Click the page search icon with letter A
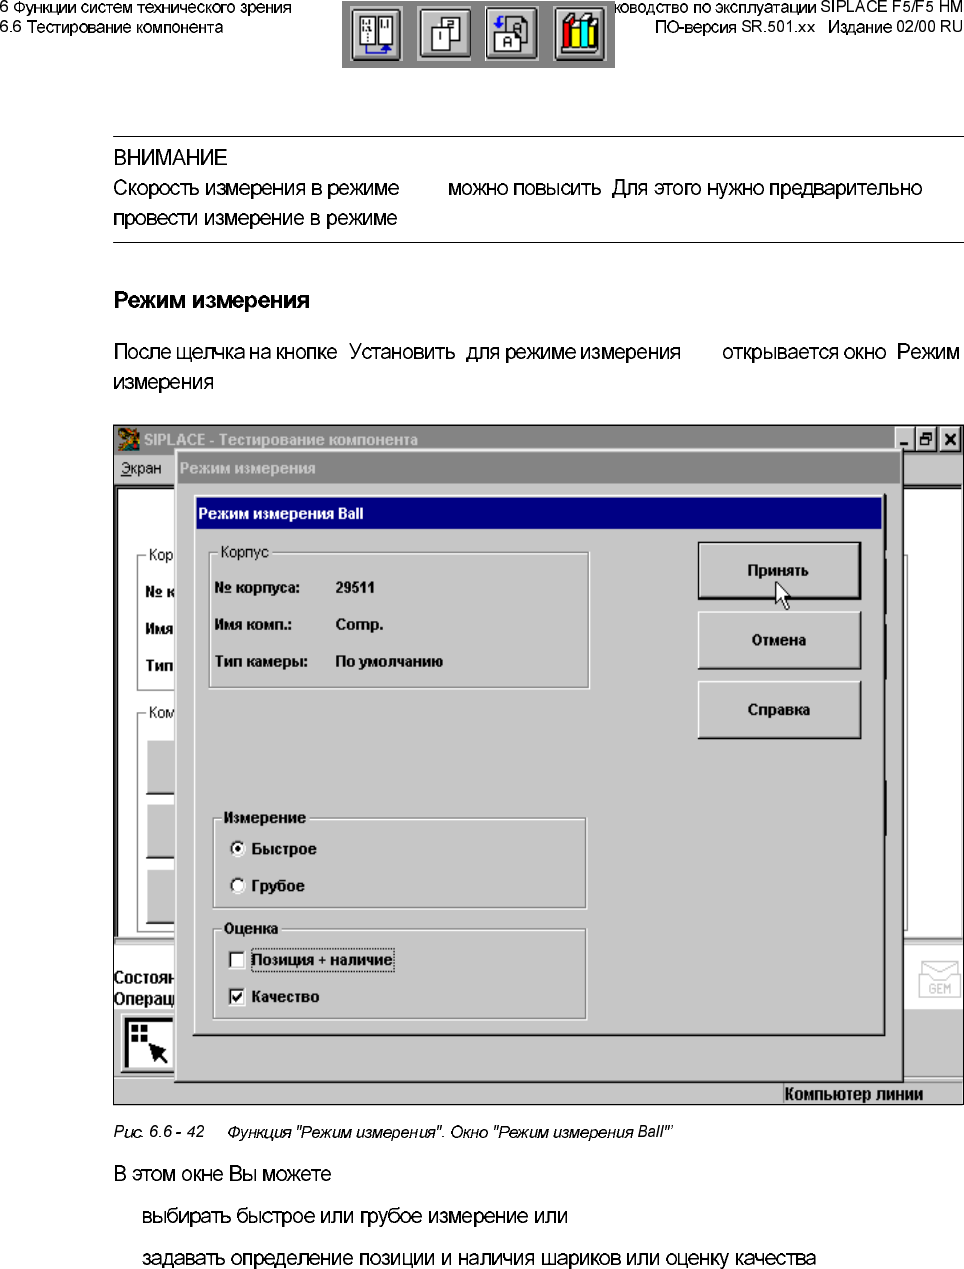Viewport: 964px width, 1269px height. point(511,34)
